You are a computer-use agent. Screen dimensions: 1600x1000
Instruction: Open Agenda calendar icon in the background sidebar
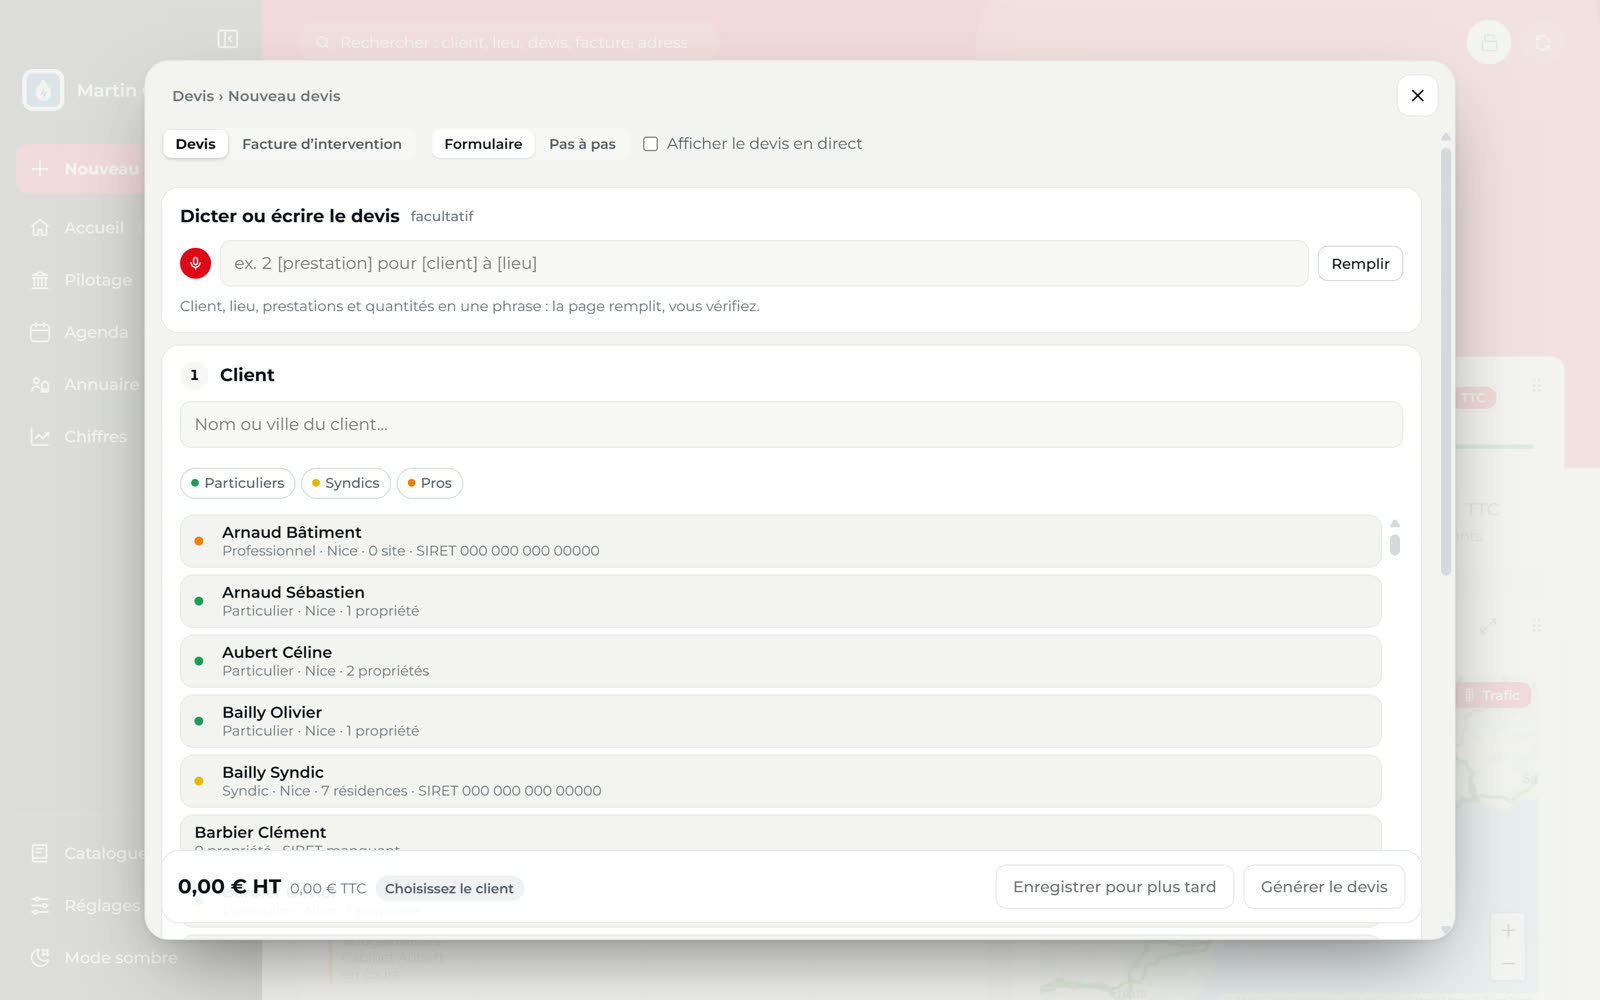click(x=40, y=332)
